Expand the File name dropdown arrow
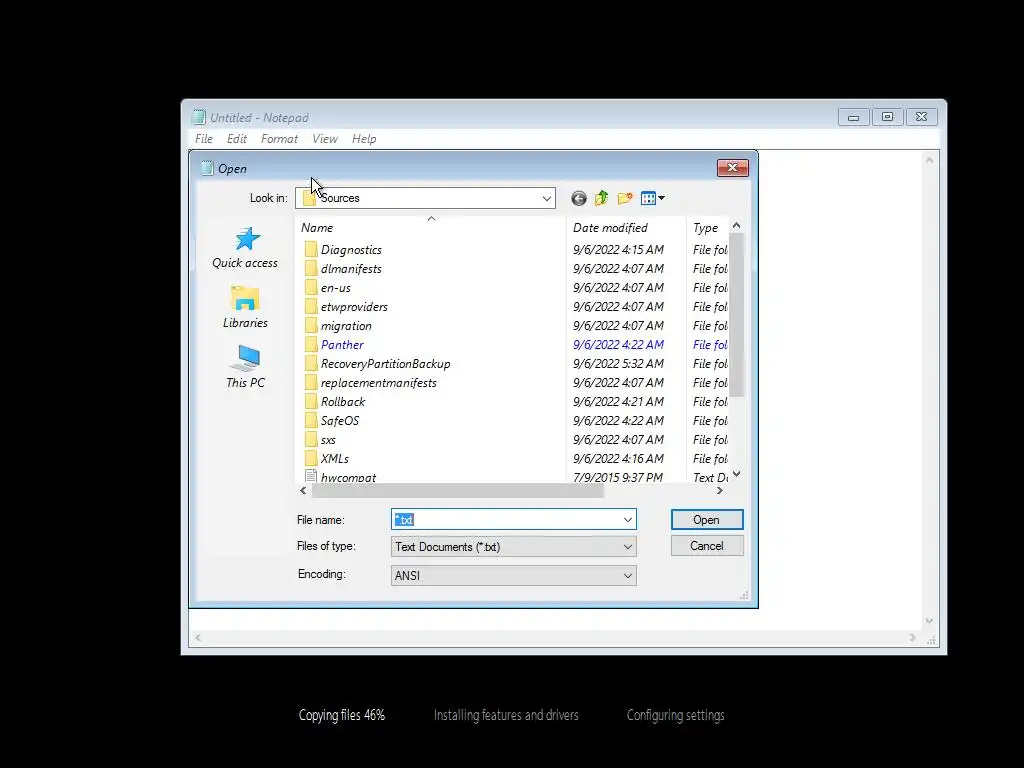This screenshot has height=768, width=1024. (x=628, y=520)
